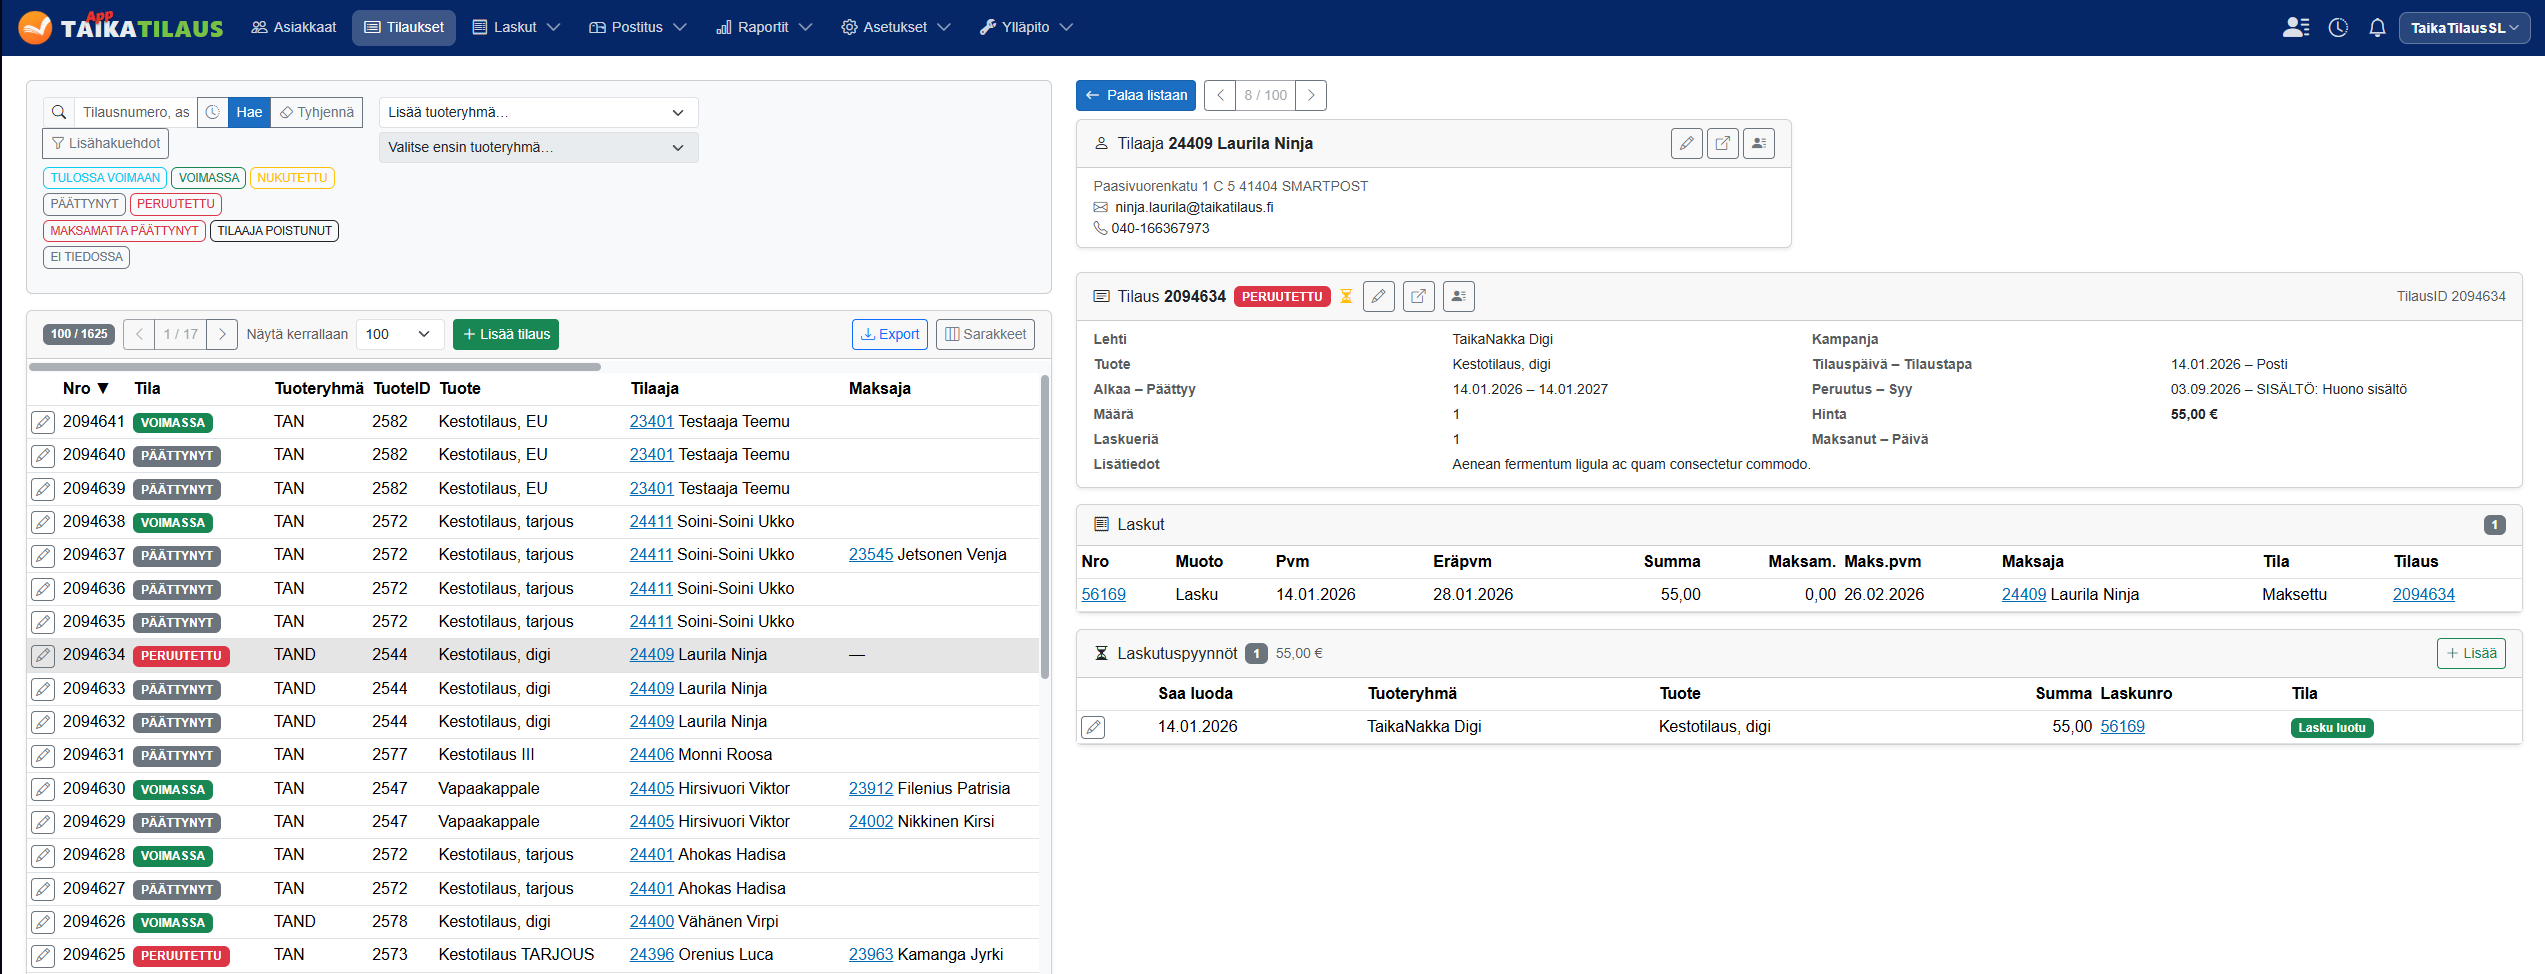Viewport: 2545px width, 974px height.
Task: Toggle the PERUUTETTU status filter
Action: 175,204
